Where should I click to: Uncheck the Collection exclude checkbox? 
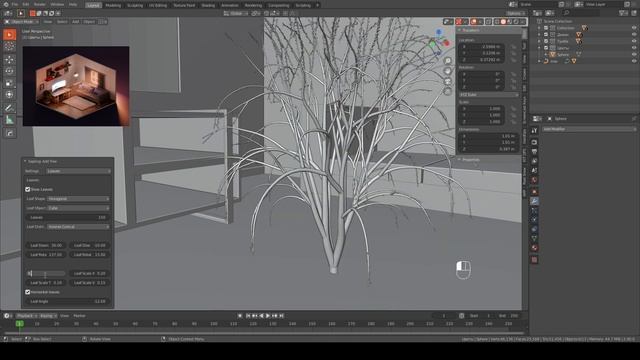(x=546, y=28)
